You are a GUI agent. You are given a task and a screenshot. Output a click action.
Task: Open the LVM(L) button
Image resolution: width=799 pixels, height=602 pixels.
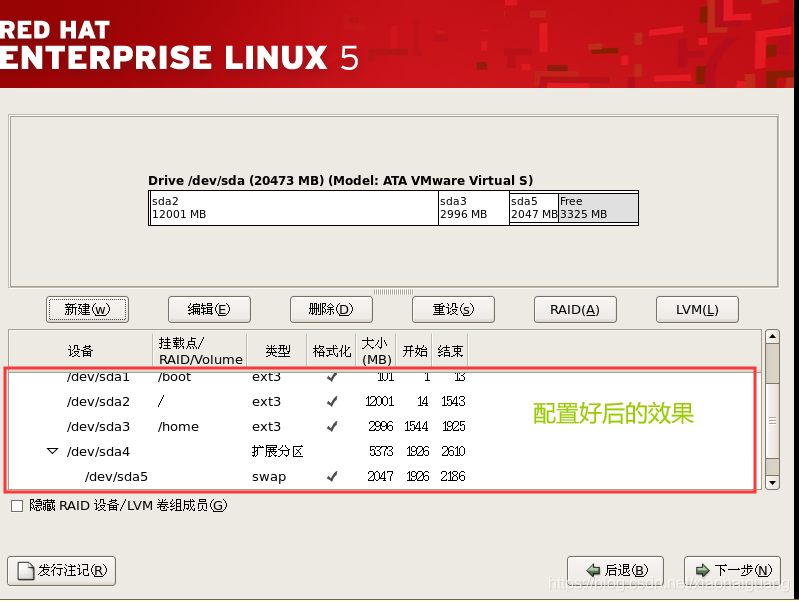coord(697,309)
